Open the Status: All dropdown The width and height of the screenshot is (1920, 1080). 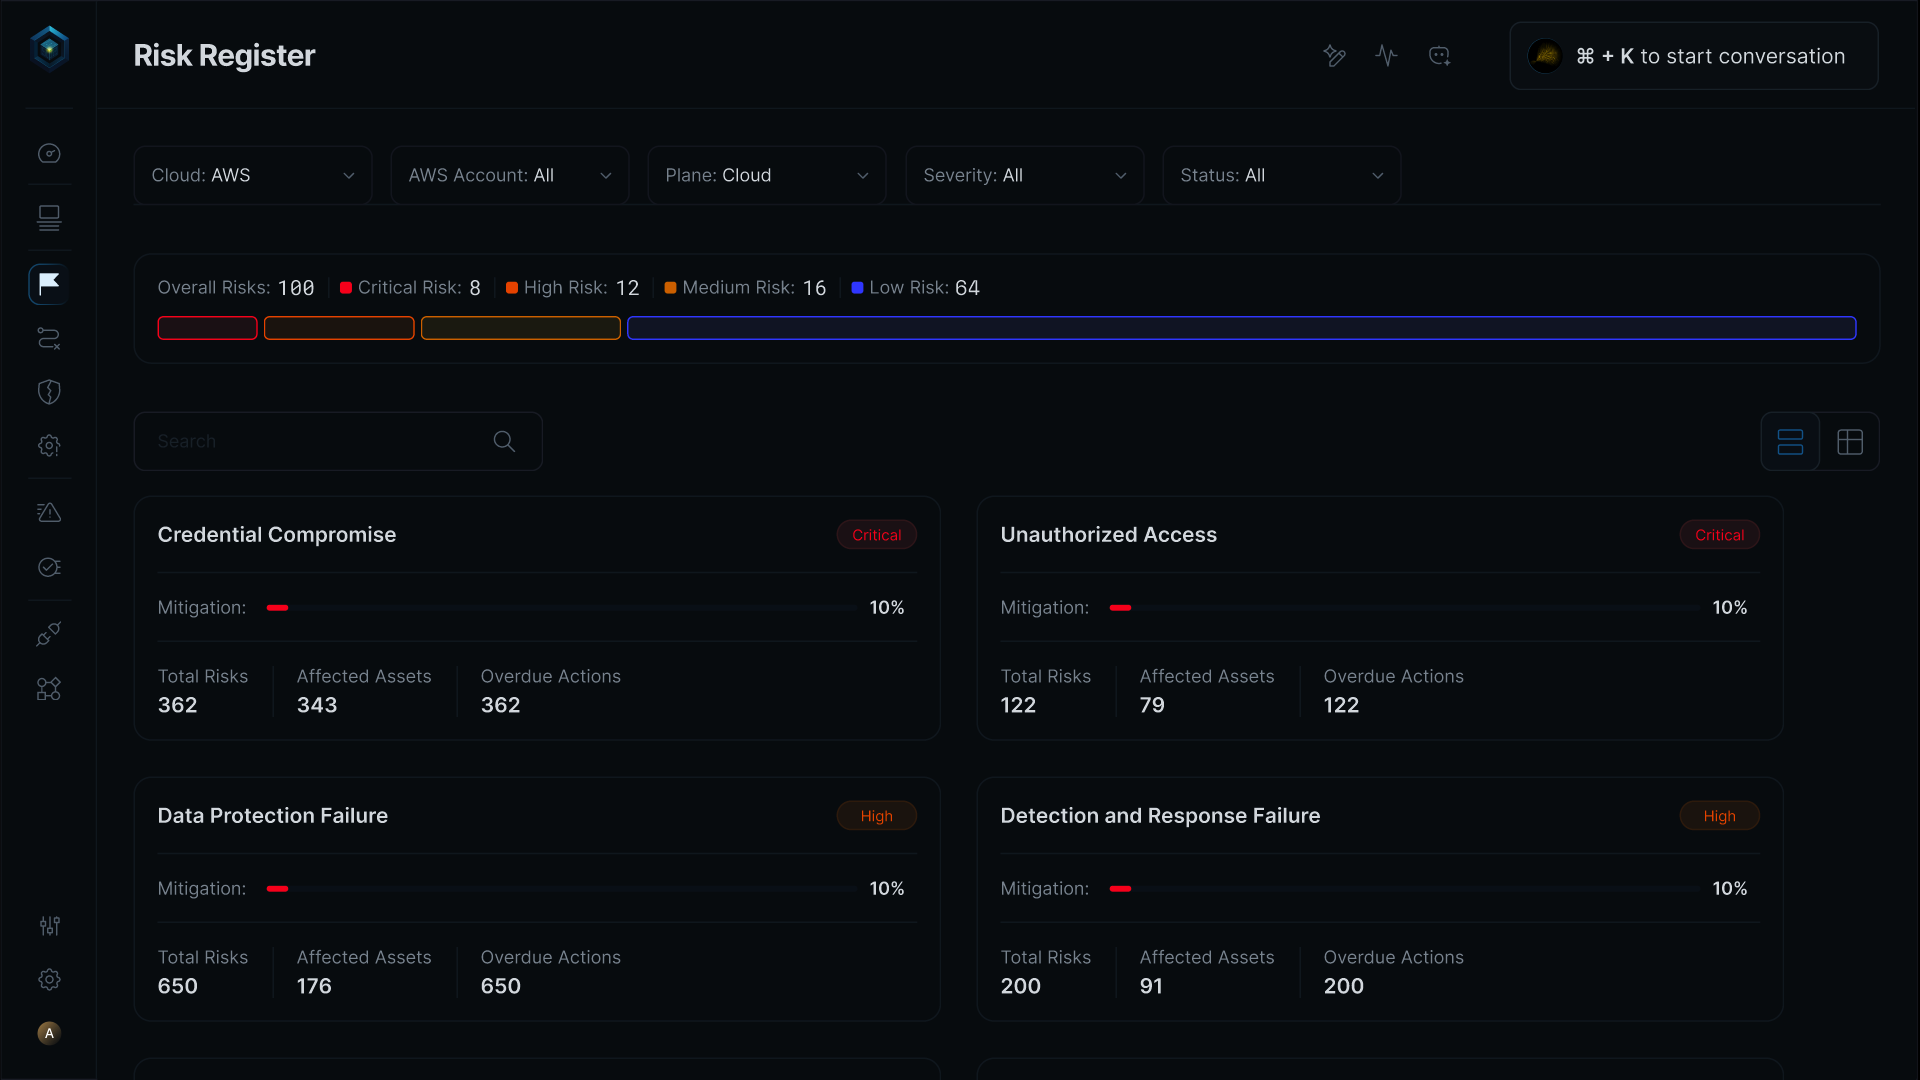(x=1282, y=175)
